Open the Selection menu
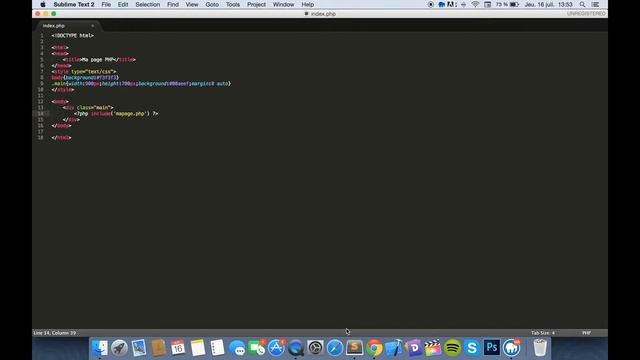The width and height of the screenshot is (640, 360). click(148, 4)
